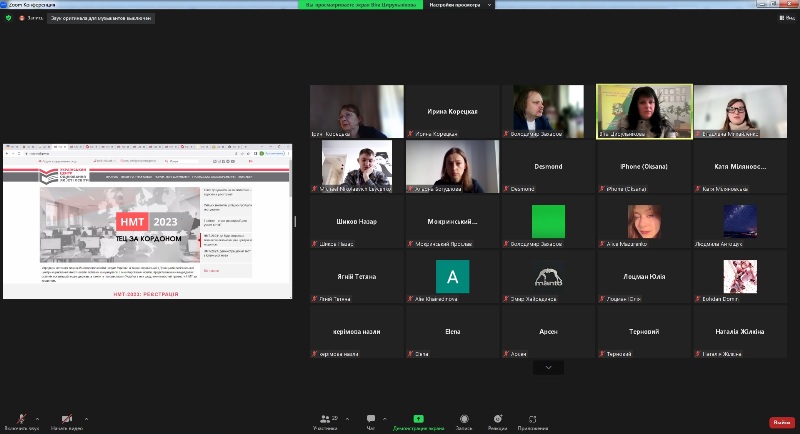This screenshot has height=434, width=800.
Task: Click the green square avatar tile
Action: pyautogui.click(x=548, y=222)
